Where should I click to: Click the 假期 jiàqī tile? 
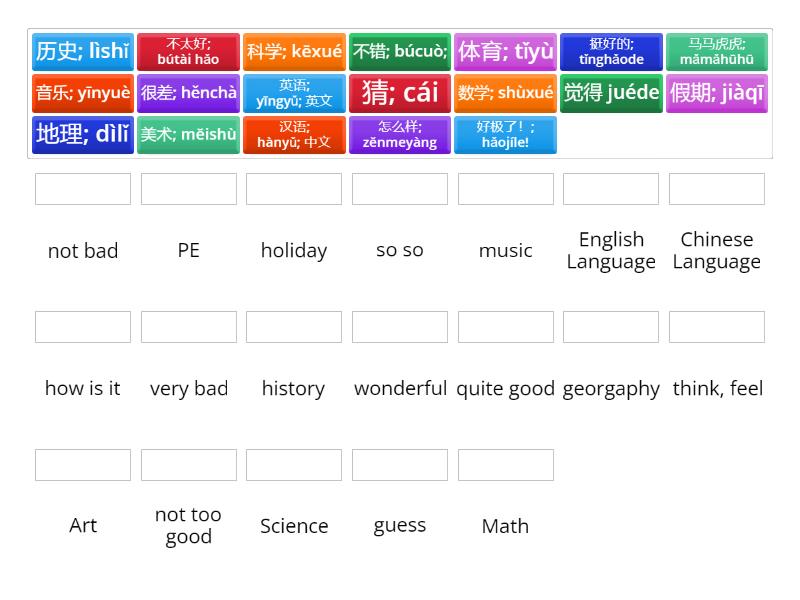point(716,93)
